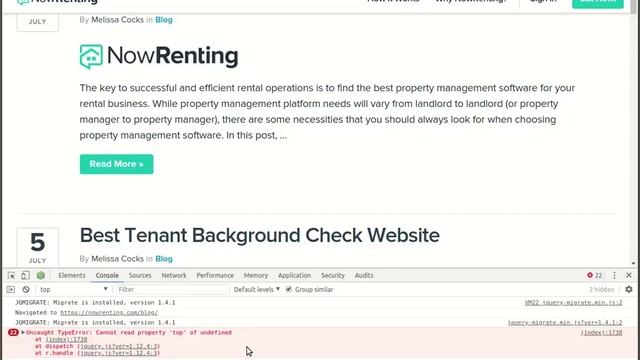Open console settings gear
Image resolution: width=640 pixels, height=360 pixels.
coord(629,289)
